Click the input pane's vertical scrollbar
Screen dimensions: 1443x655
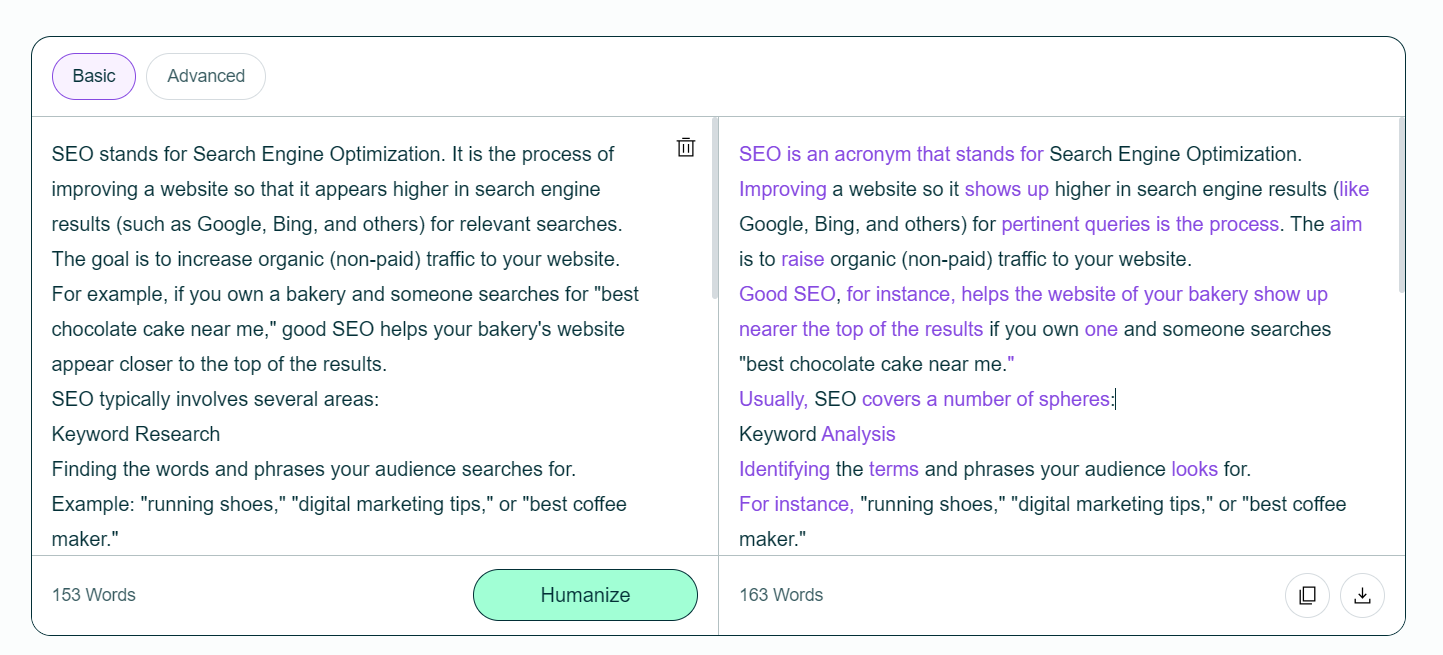(714, 208)
